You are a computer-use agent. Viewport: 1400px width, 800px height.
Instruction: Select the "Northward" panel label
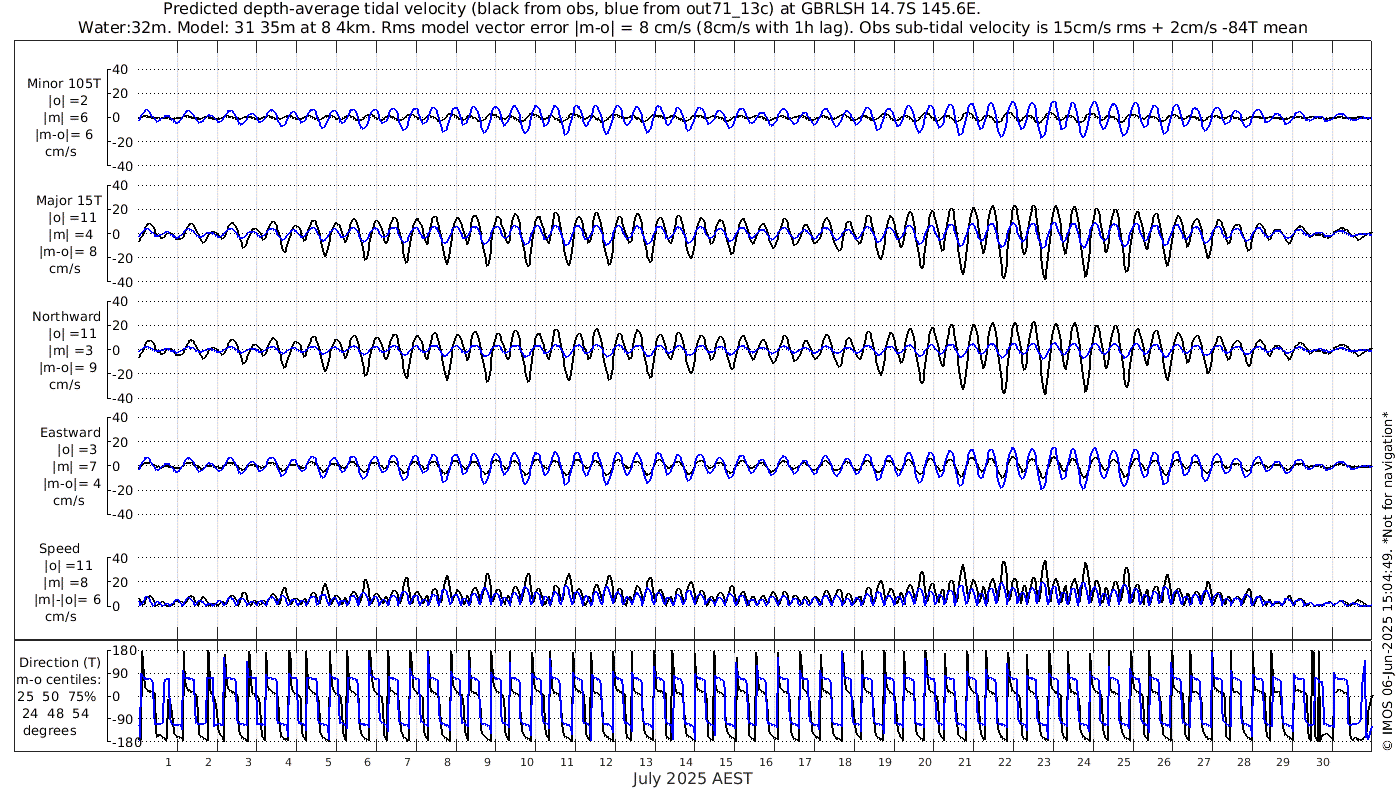(67, 316)
